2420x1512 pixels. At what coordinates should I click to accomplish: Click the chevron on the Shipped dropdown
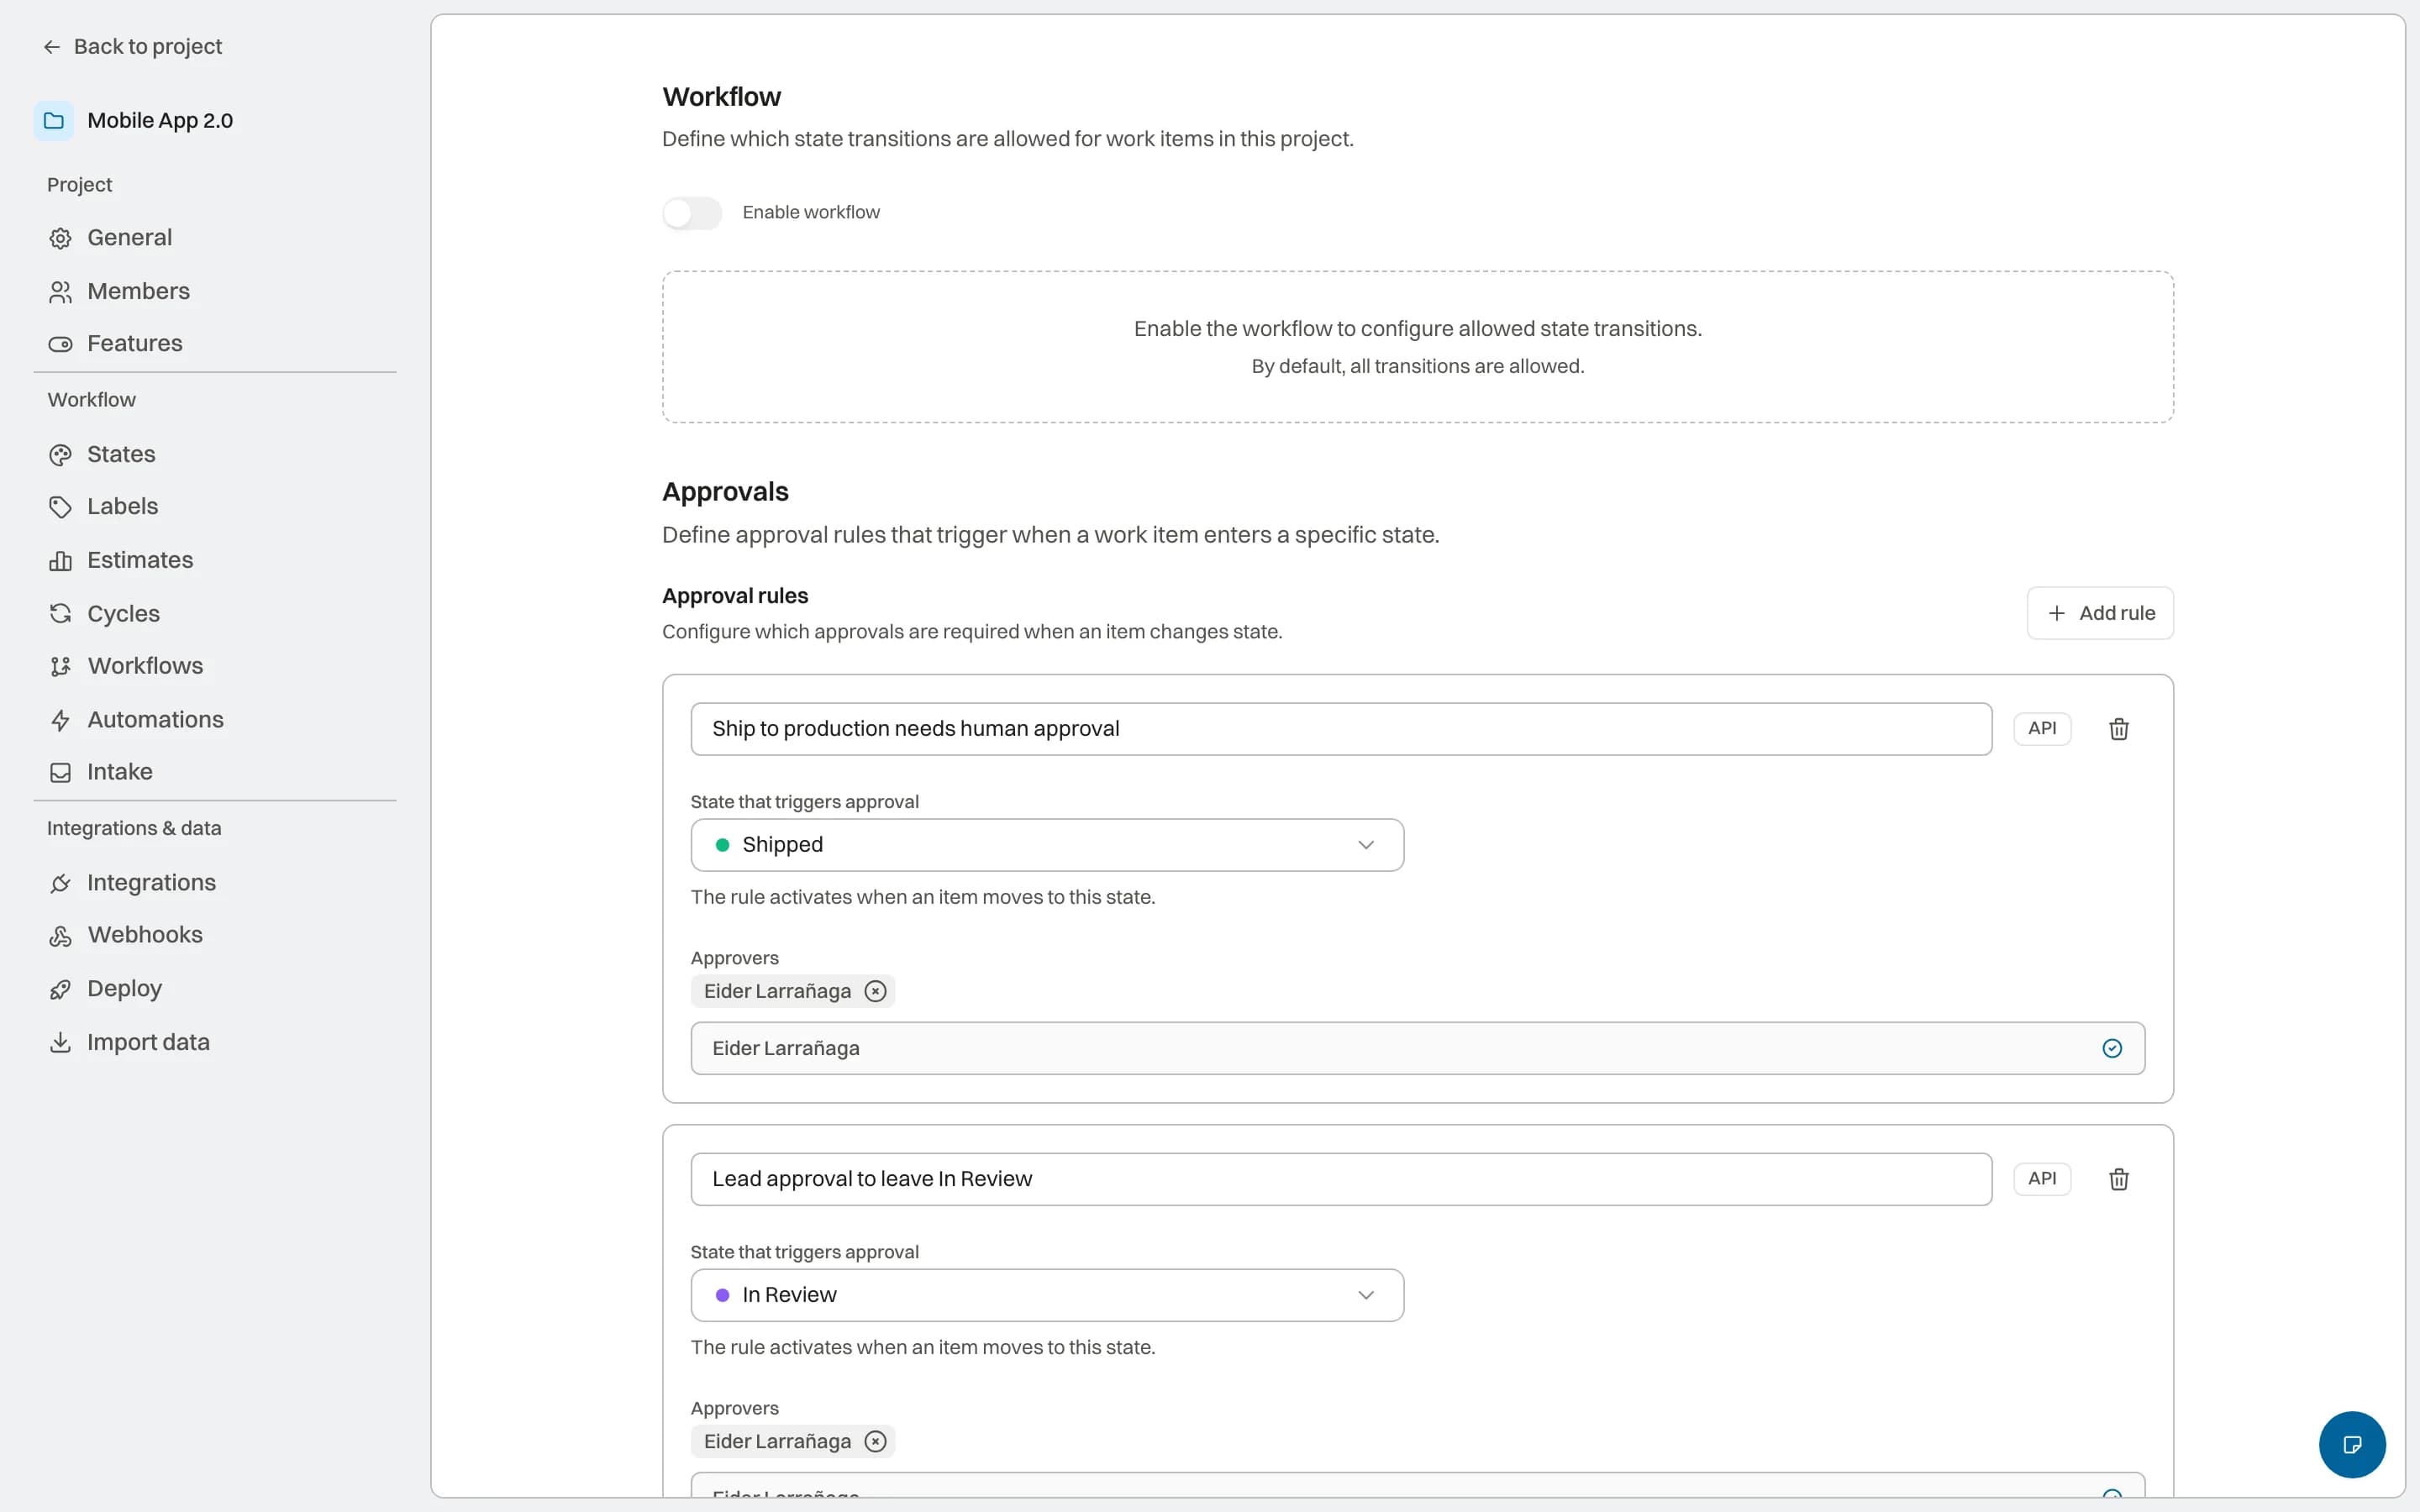tap(1366, 845)
